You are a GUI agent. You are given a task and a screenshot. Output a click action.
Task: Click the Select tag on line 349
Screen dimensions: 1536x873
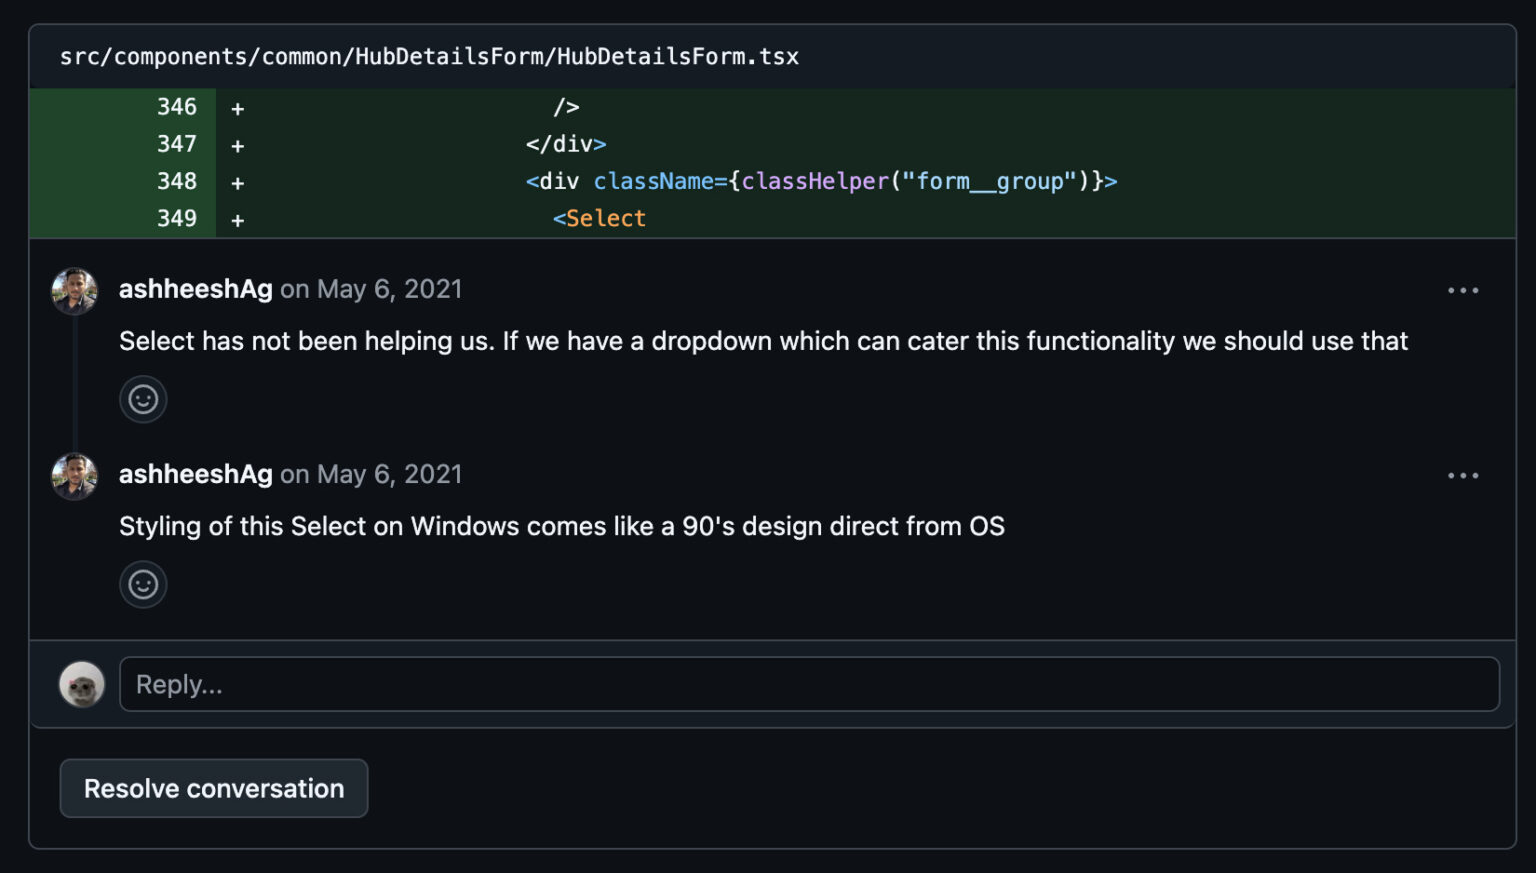click(599, 218)
